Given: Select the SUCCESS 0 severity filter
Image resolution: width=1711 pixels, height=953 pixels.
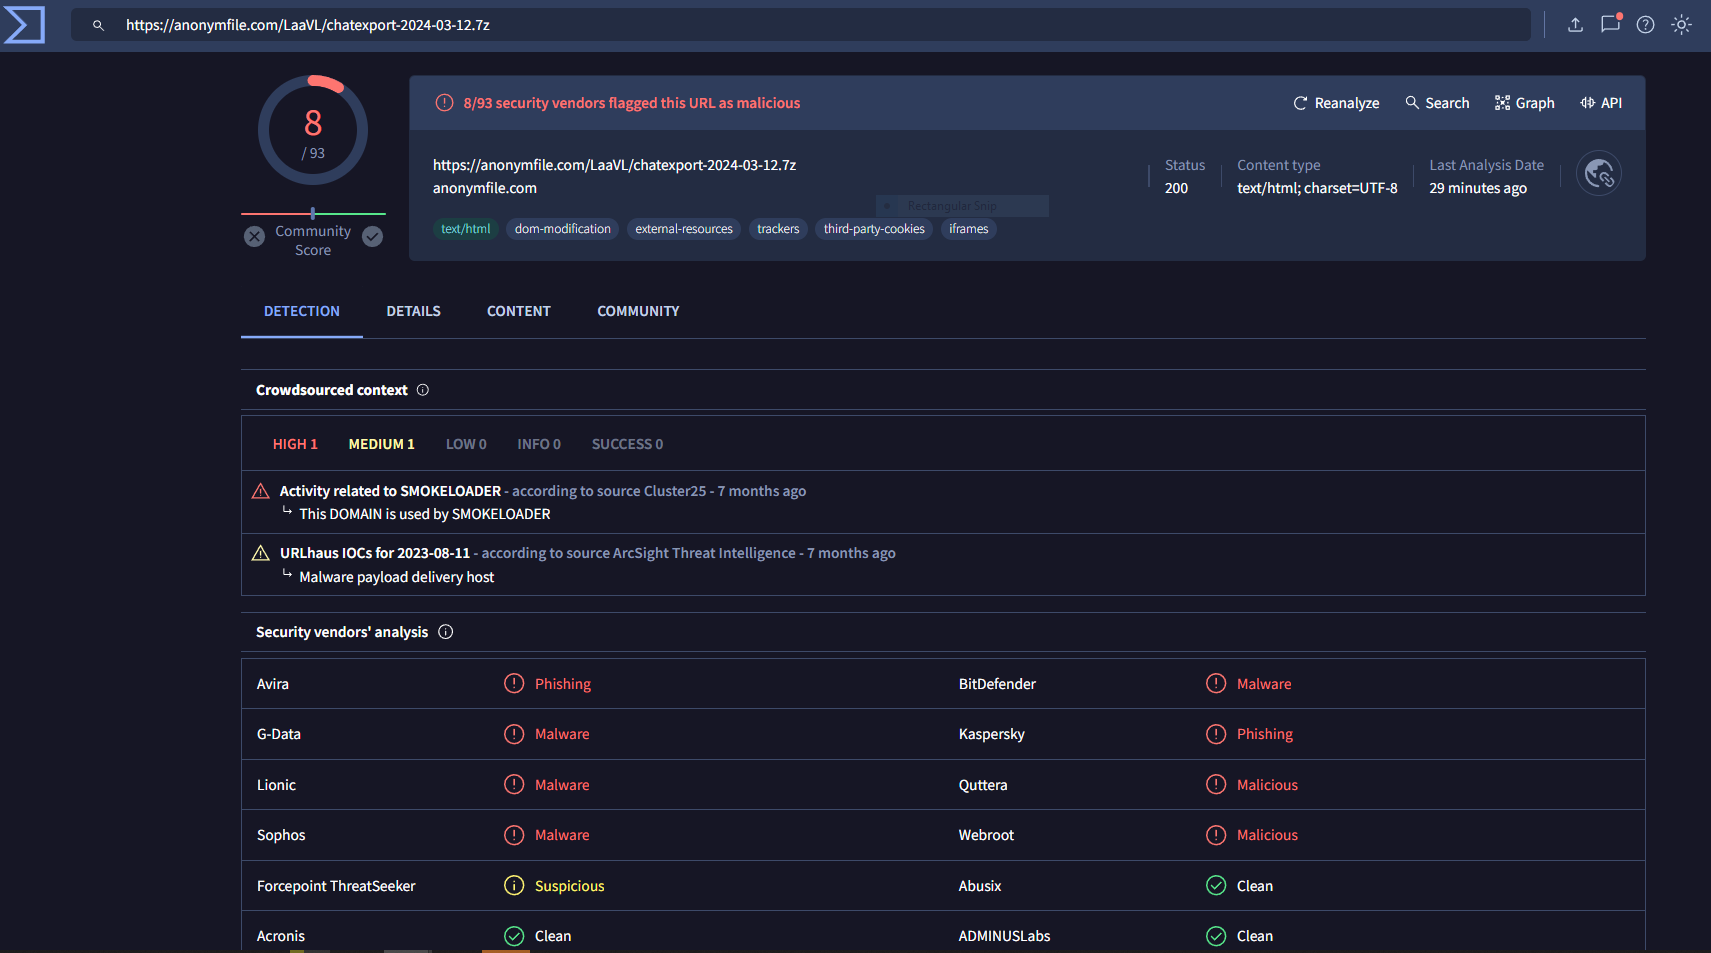Looking at the screenshot, I should [627, 444].
